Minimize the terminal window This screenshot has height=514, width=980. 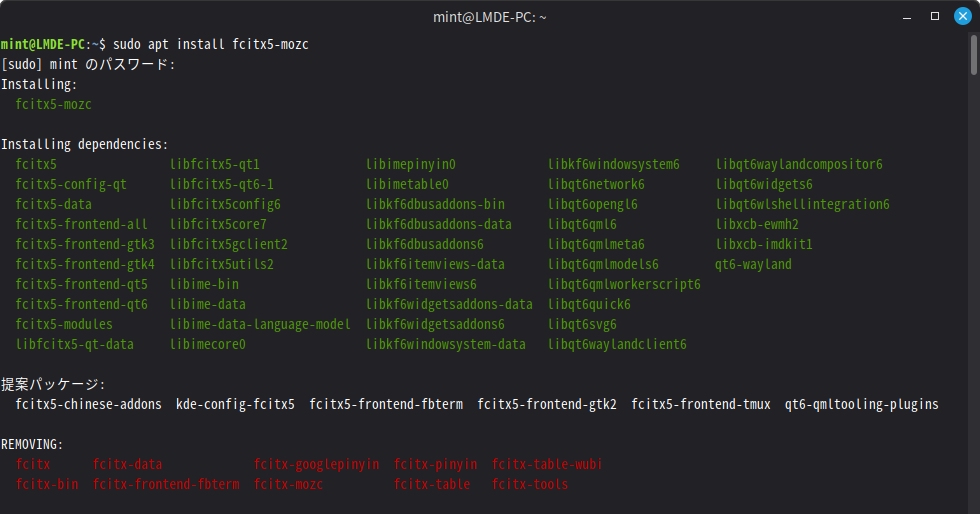point(909,17)
